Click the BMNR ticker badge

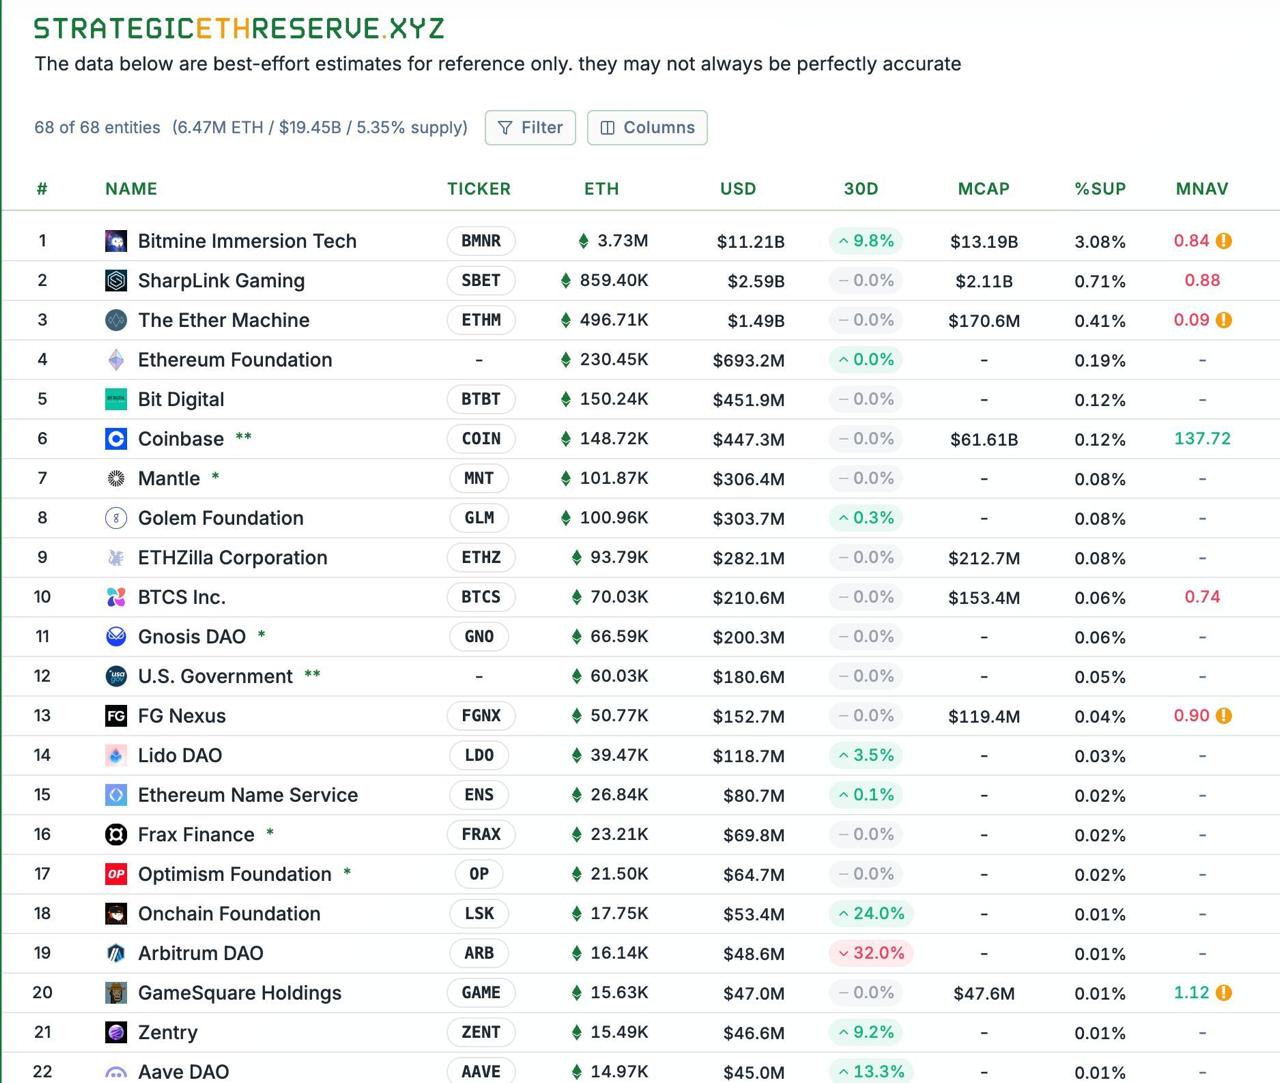(481, 241)
